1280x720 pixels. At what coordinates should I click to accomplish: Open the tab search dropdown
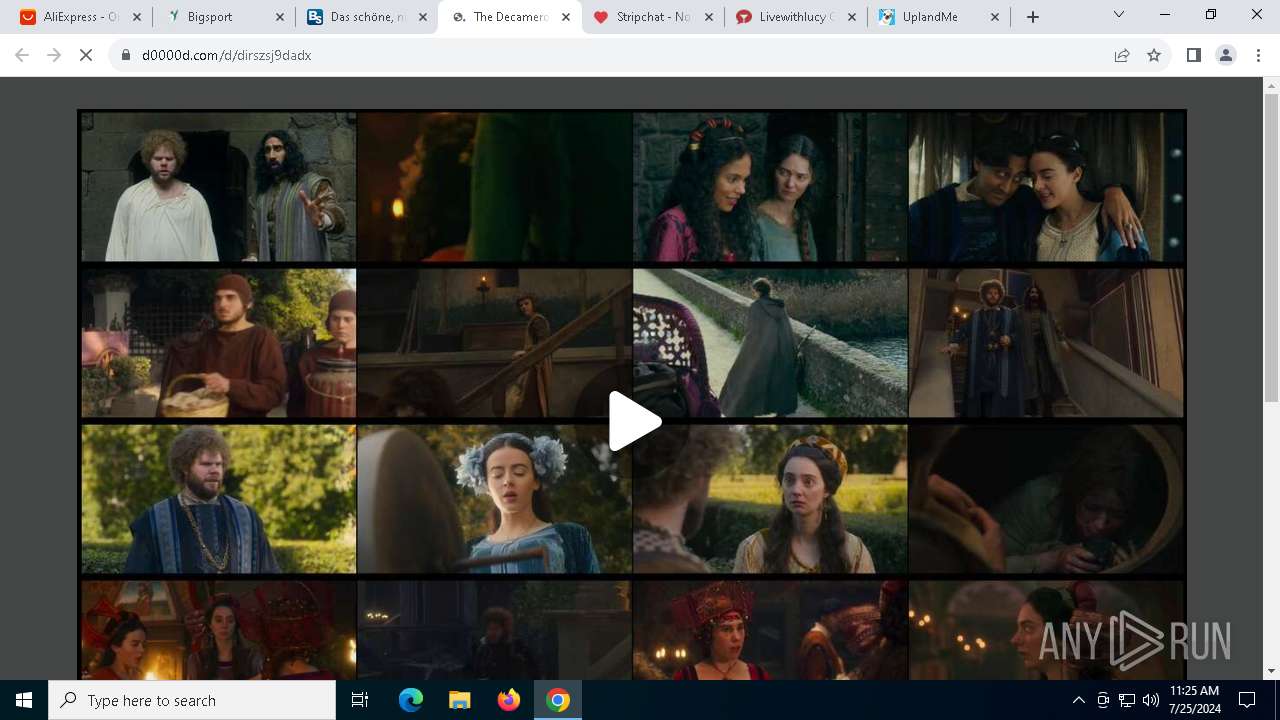pos(1119,14)
